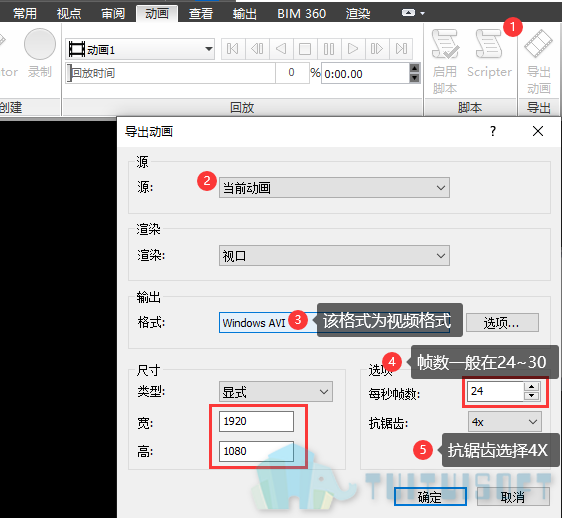This screenshot has height=518, width=562.
Task: Stop animation playback
Action: point(305,49)
